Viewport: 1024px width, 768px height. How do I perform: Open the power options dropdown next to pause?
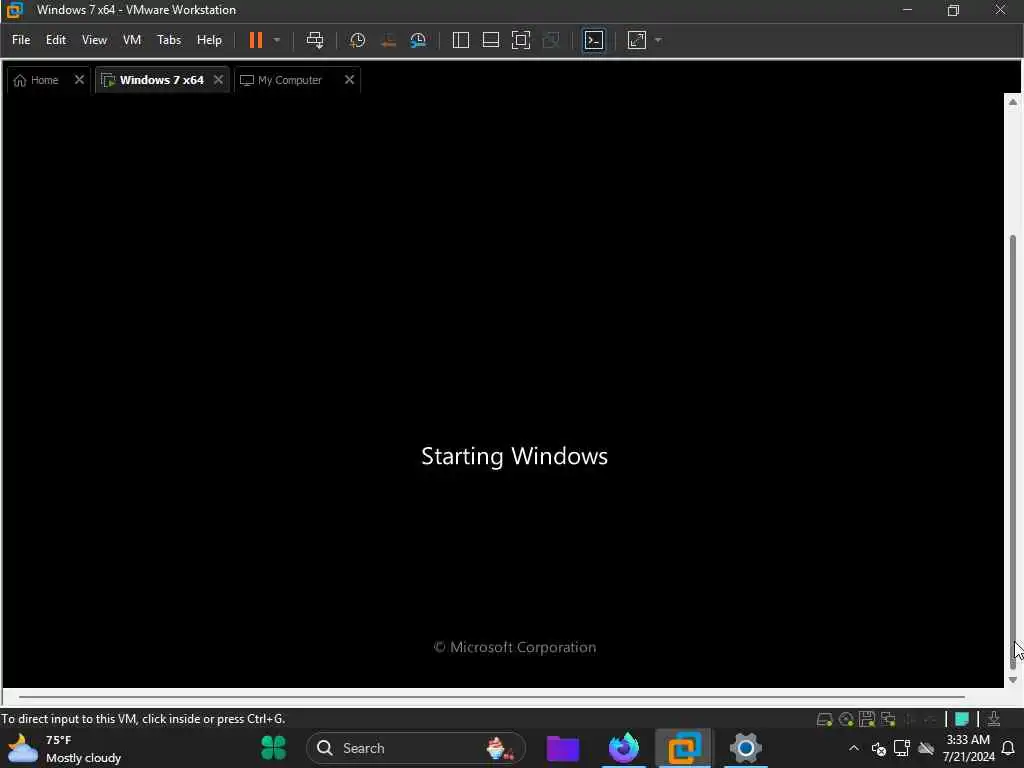click(277, 40)
